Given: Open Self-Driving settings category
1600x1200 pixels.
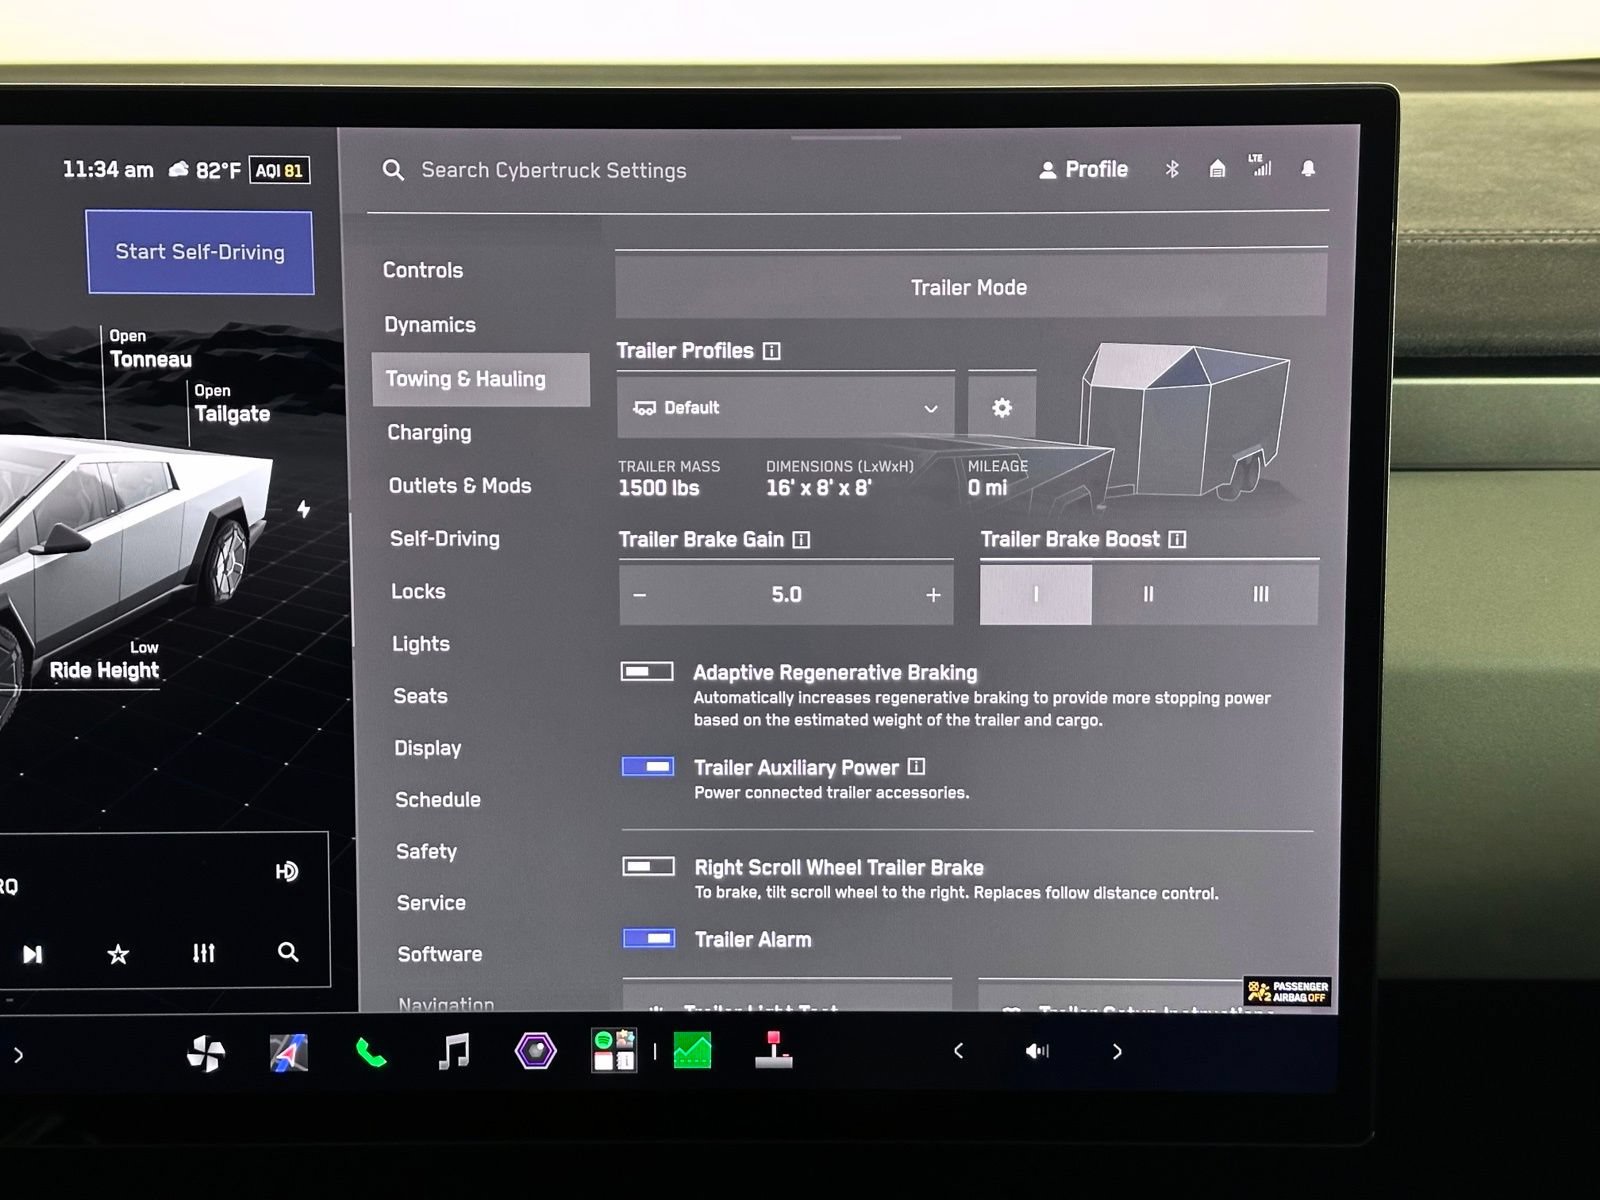Looking at the screenshot, I should pyautogui.click(x=445, y=539).
